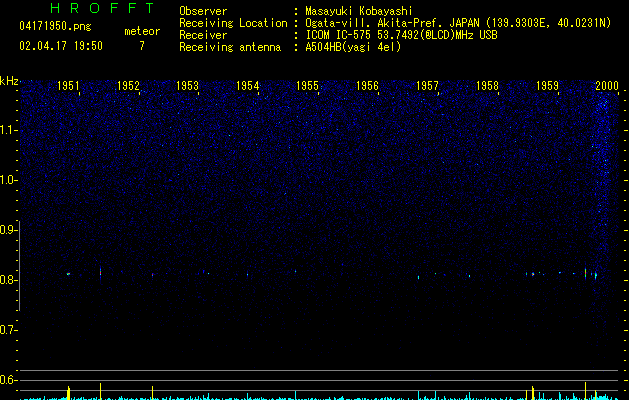Viewport: 629px width, 400px height.
Task: Click the kHz axis unit label
Action: pyautogui.click(x=9, y=81)
